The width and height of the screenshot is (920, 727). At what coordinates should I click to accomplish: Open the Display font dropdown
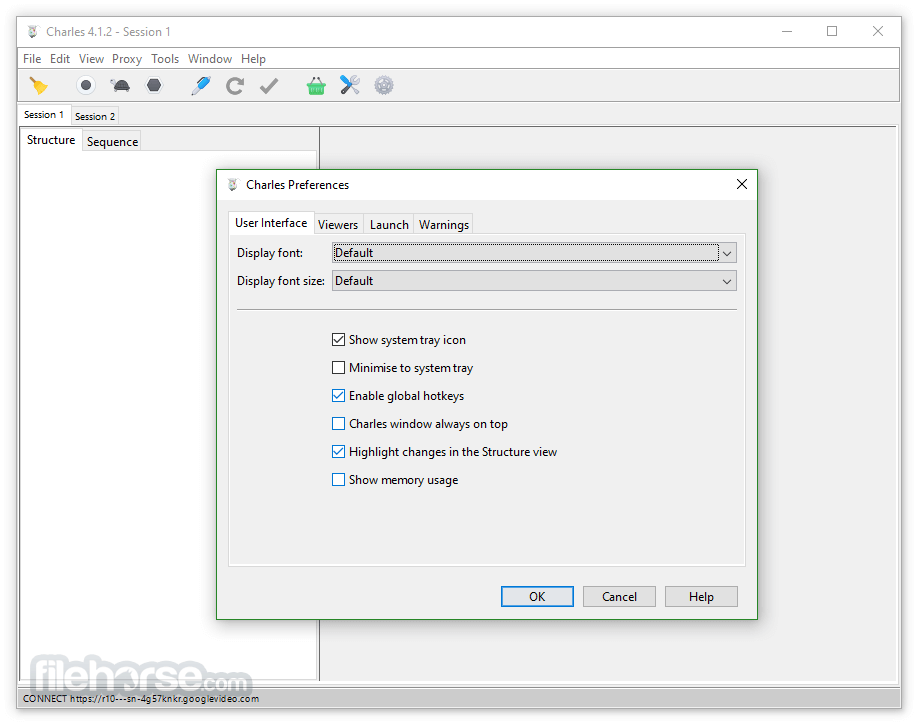click(534, 253)
